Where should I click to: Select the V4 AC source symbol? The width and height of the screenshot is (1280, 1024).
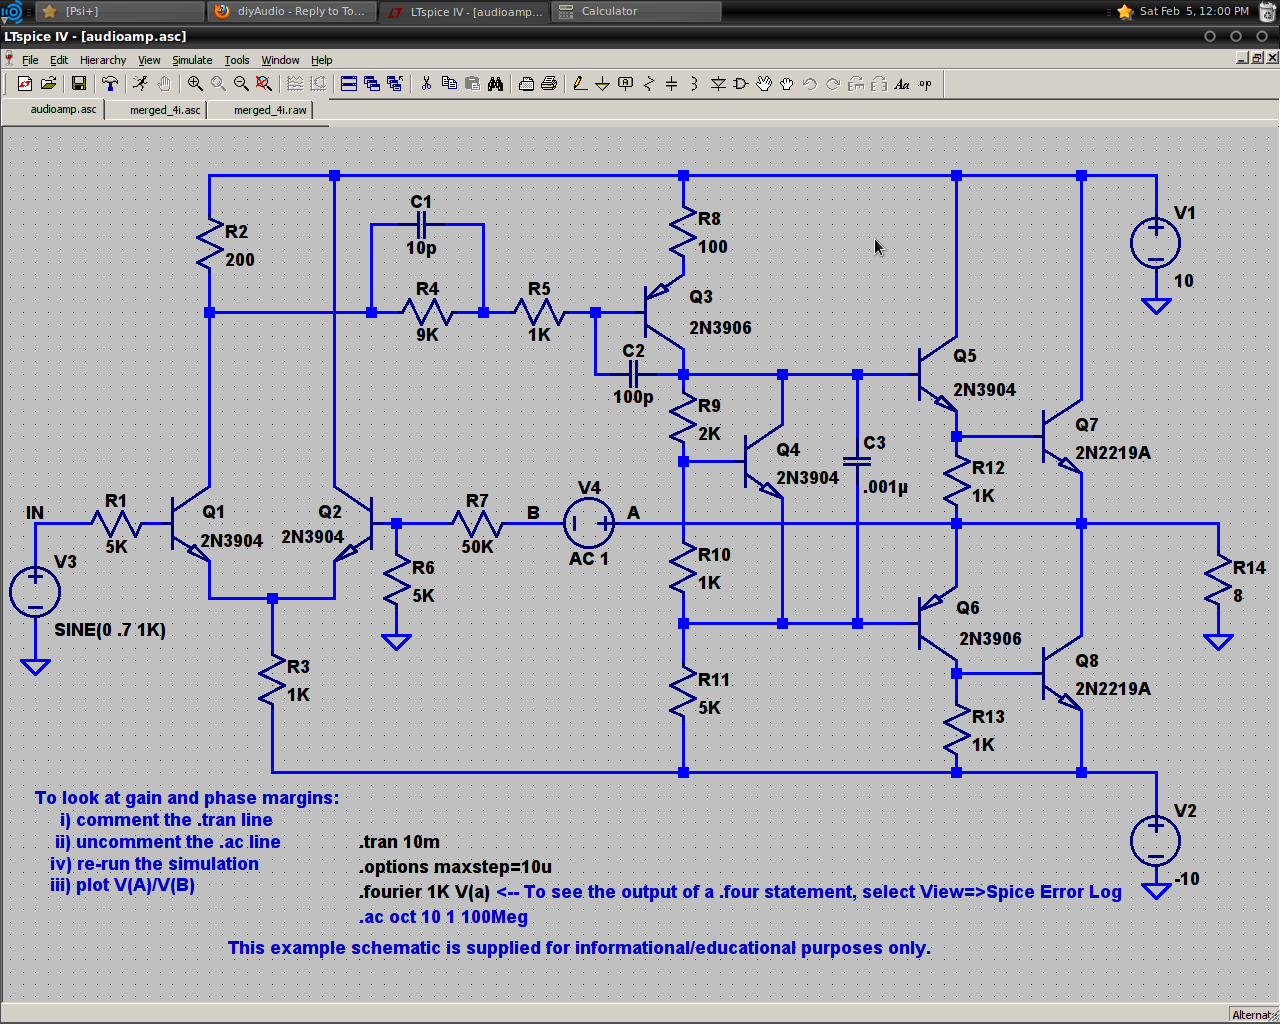[x=589, y=522]
